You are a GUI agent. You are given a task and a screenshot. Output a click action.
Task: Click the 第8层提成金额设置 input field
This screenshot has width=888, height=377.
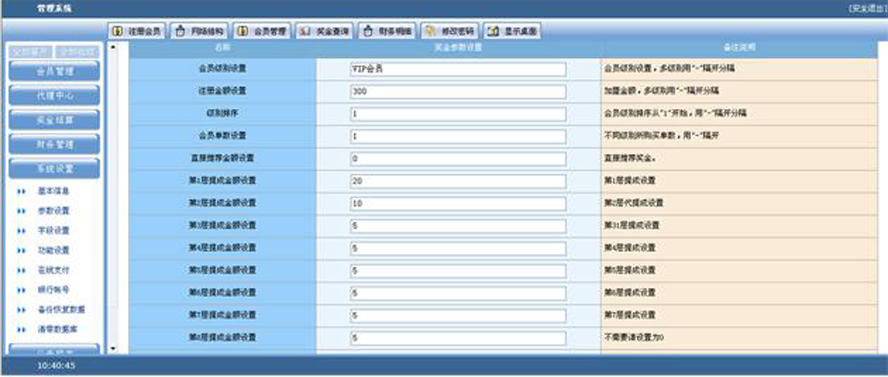tap(458, 338)
